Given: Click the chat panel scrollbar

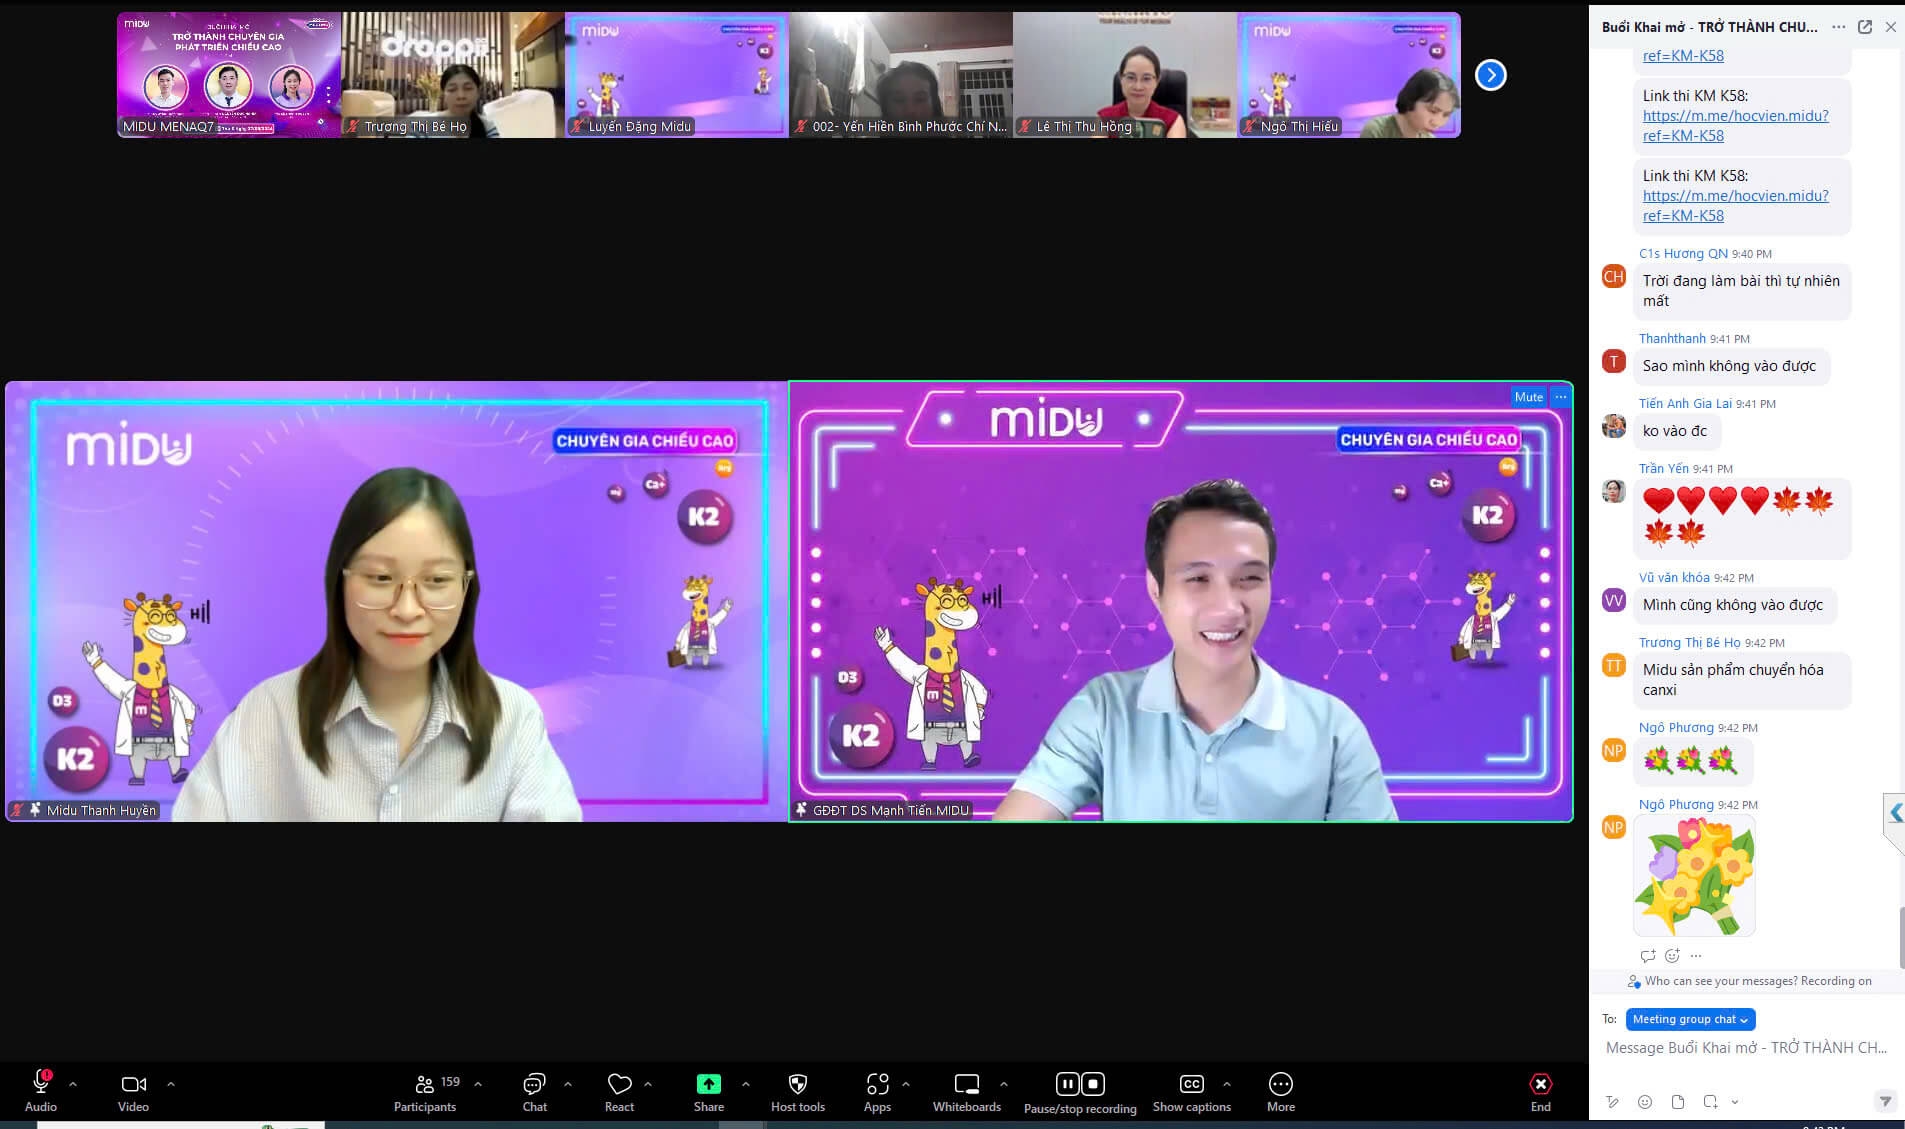Looking at the screenshot, I should click(1901, 938).
